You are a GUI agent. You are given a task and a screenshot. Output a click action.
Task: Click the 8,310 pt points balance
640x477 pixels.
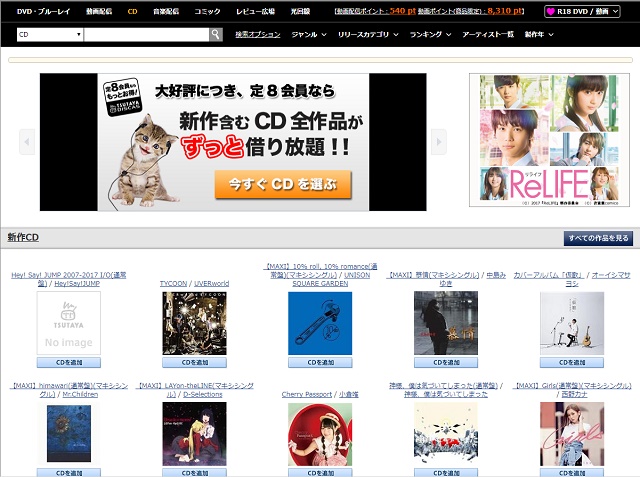tap(505, 11)
